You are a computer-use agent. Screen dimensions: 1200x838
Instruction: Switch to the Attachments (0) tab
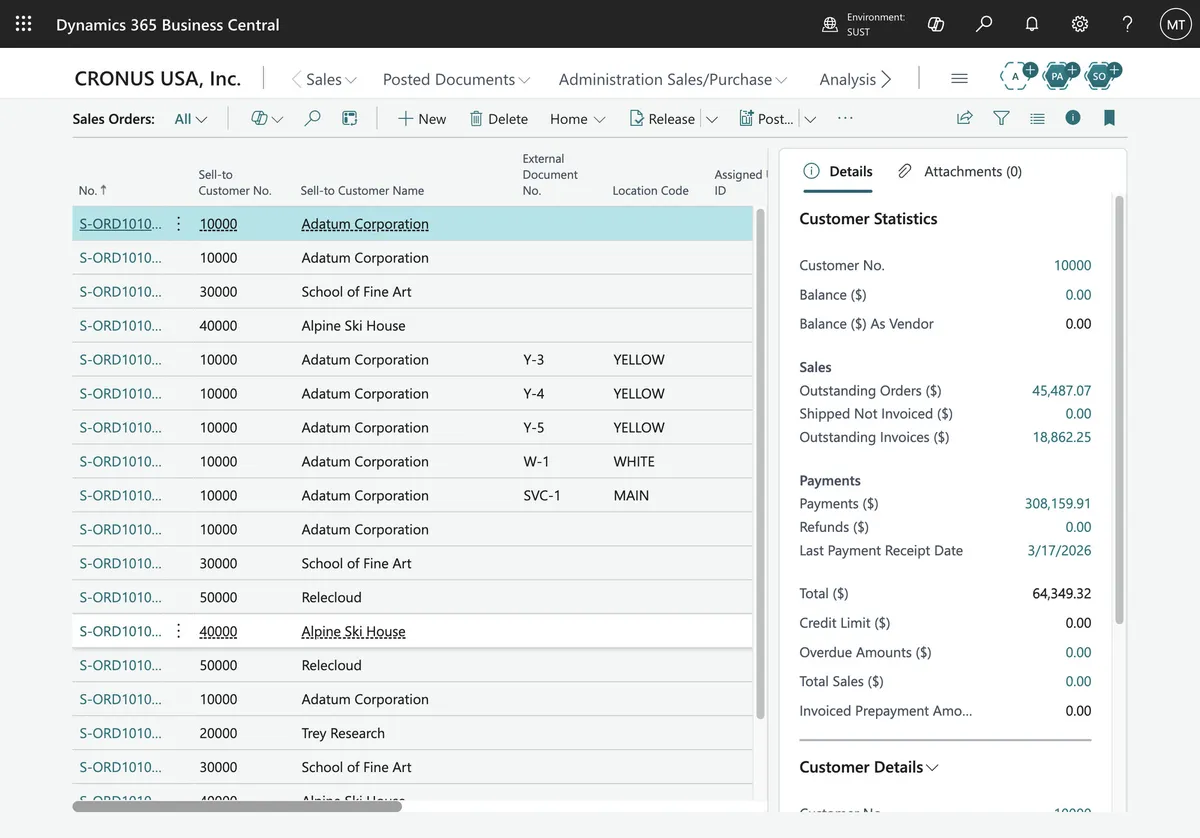click(x=960, y=171)
